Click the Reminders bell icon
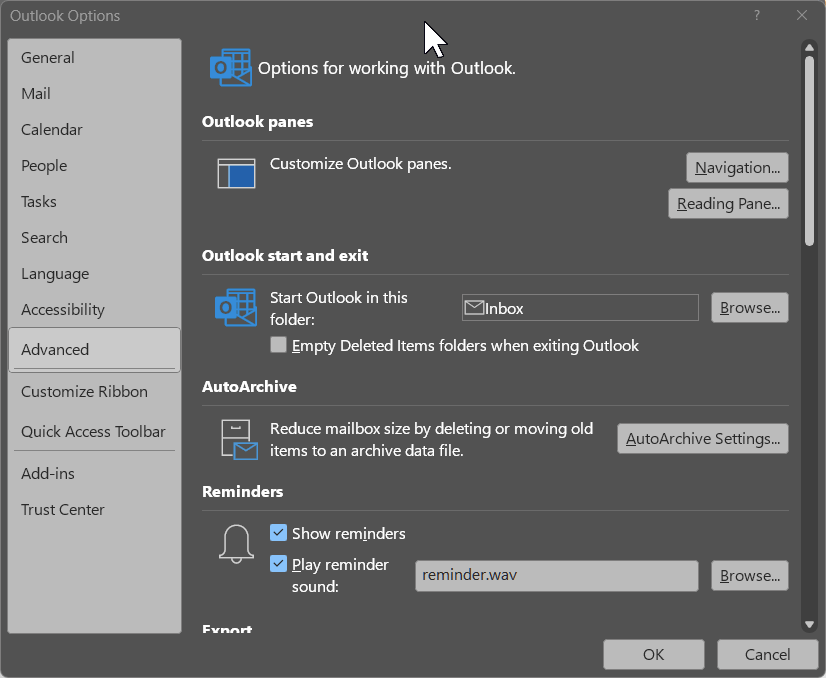 click(237, 544)
